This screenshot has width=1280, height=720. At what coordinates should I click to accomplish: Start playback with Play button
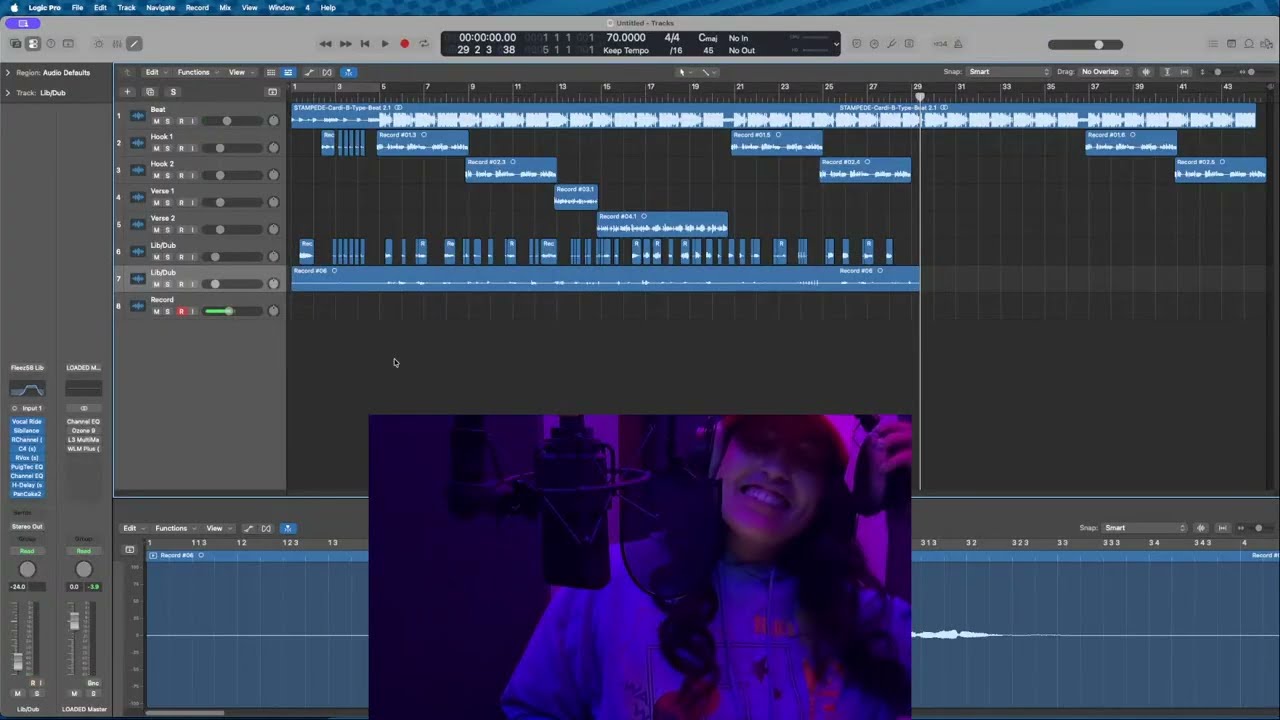pyautogui.click(x=385, y=44)
